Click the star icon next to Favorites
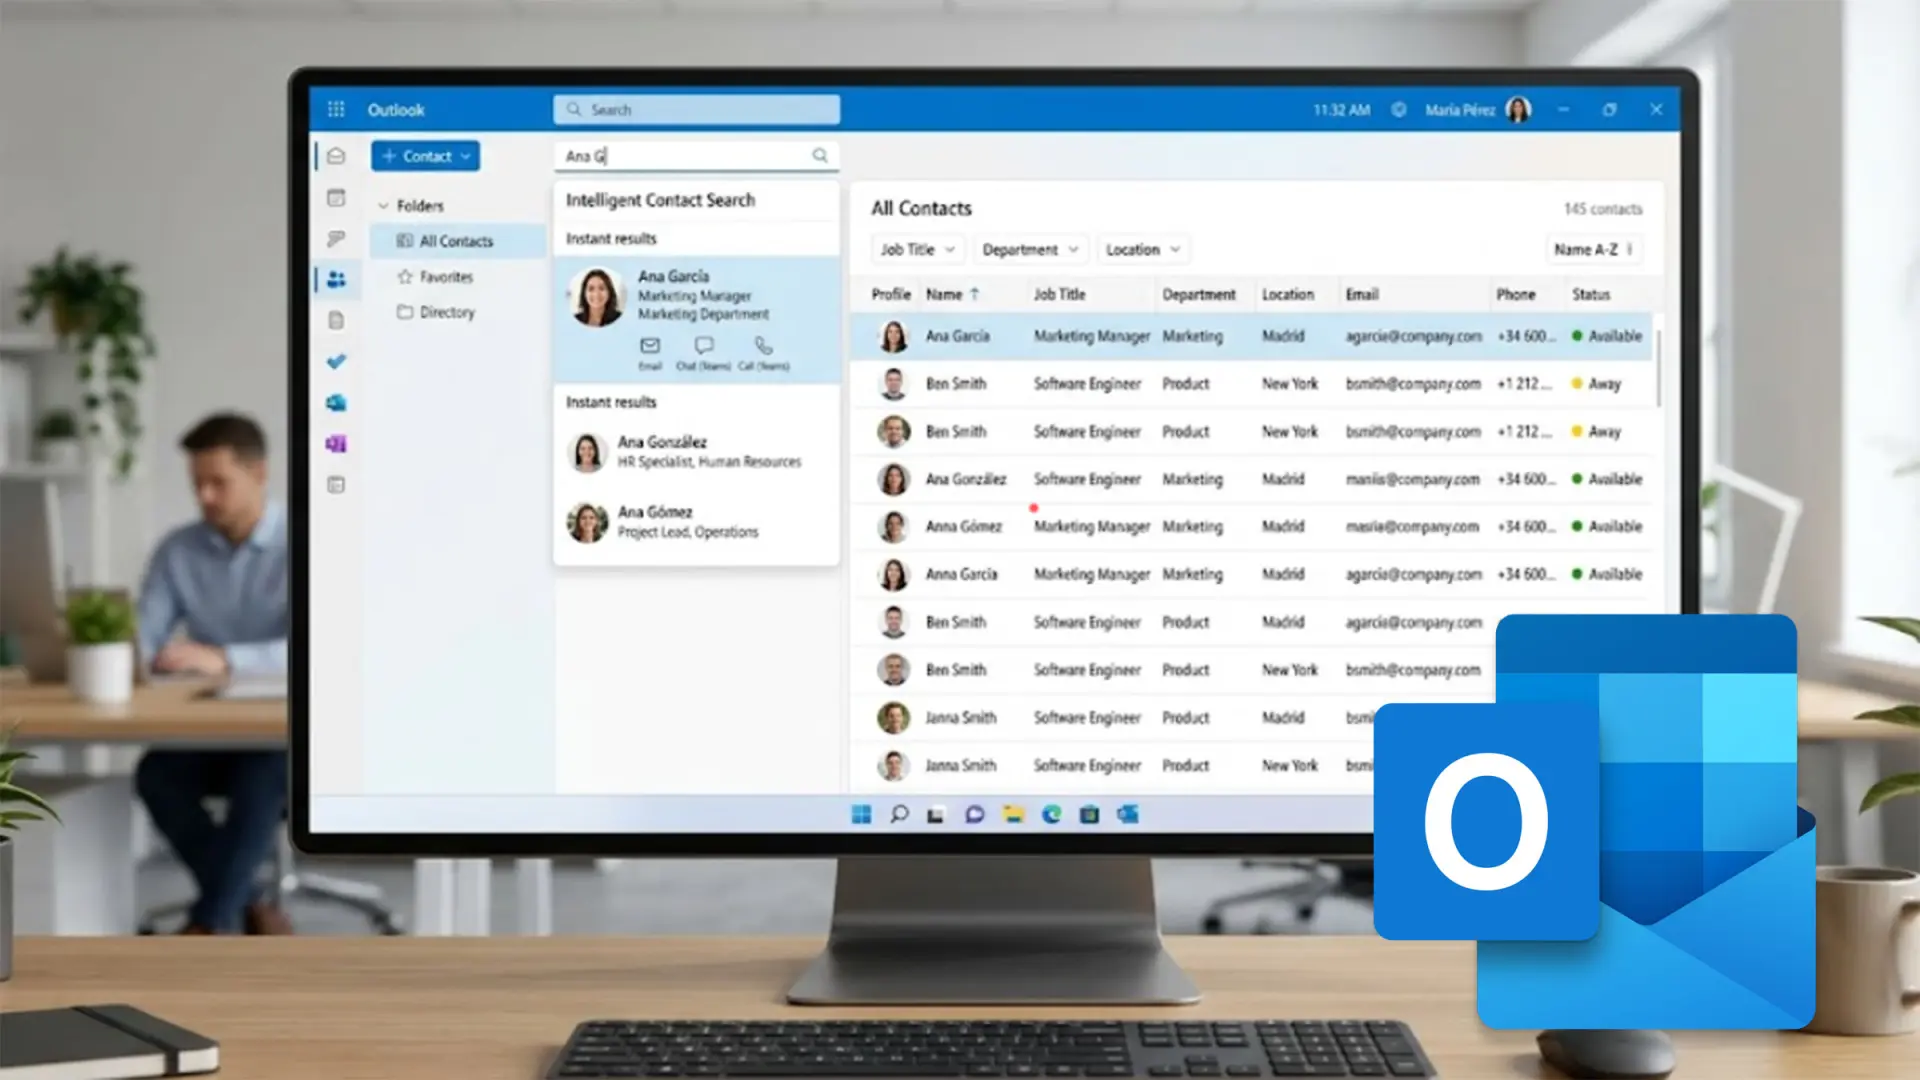This screenshot has width=1920, height=1080. (405, 277)
